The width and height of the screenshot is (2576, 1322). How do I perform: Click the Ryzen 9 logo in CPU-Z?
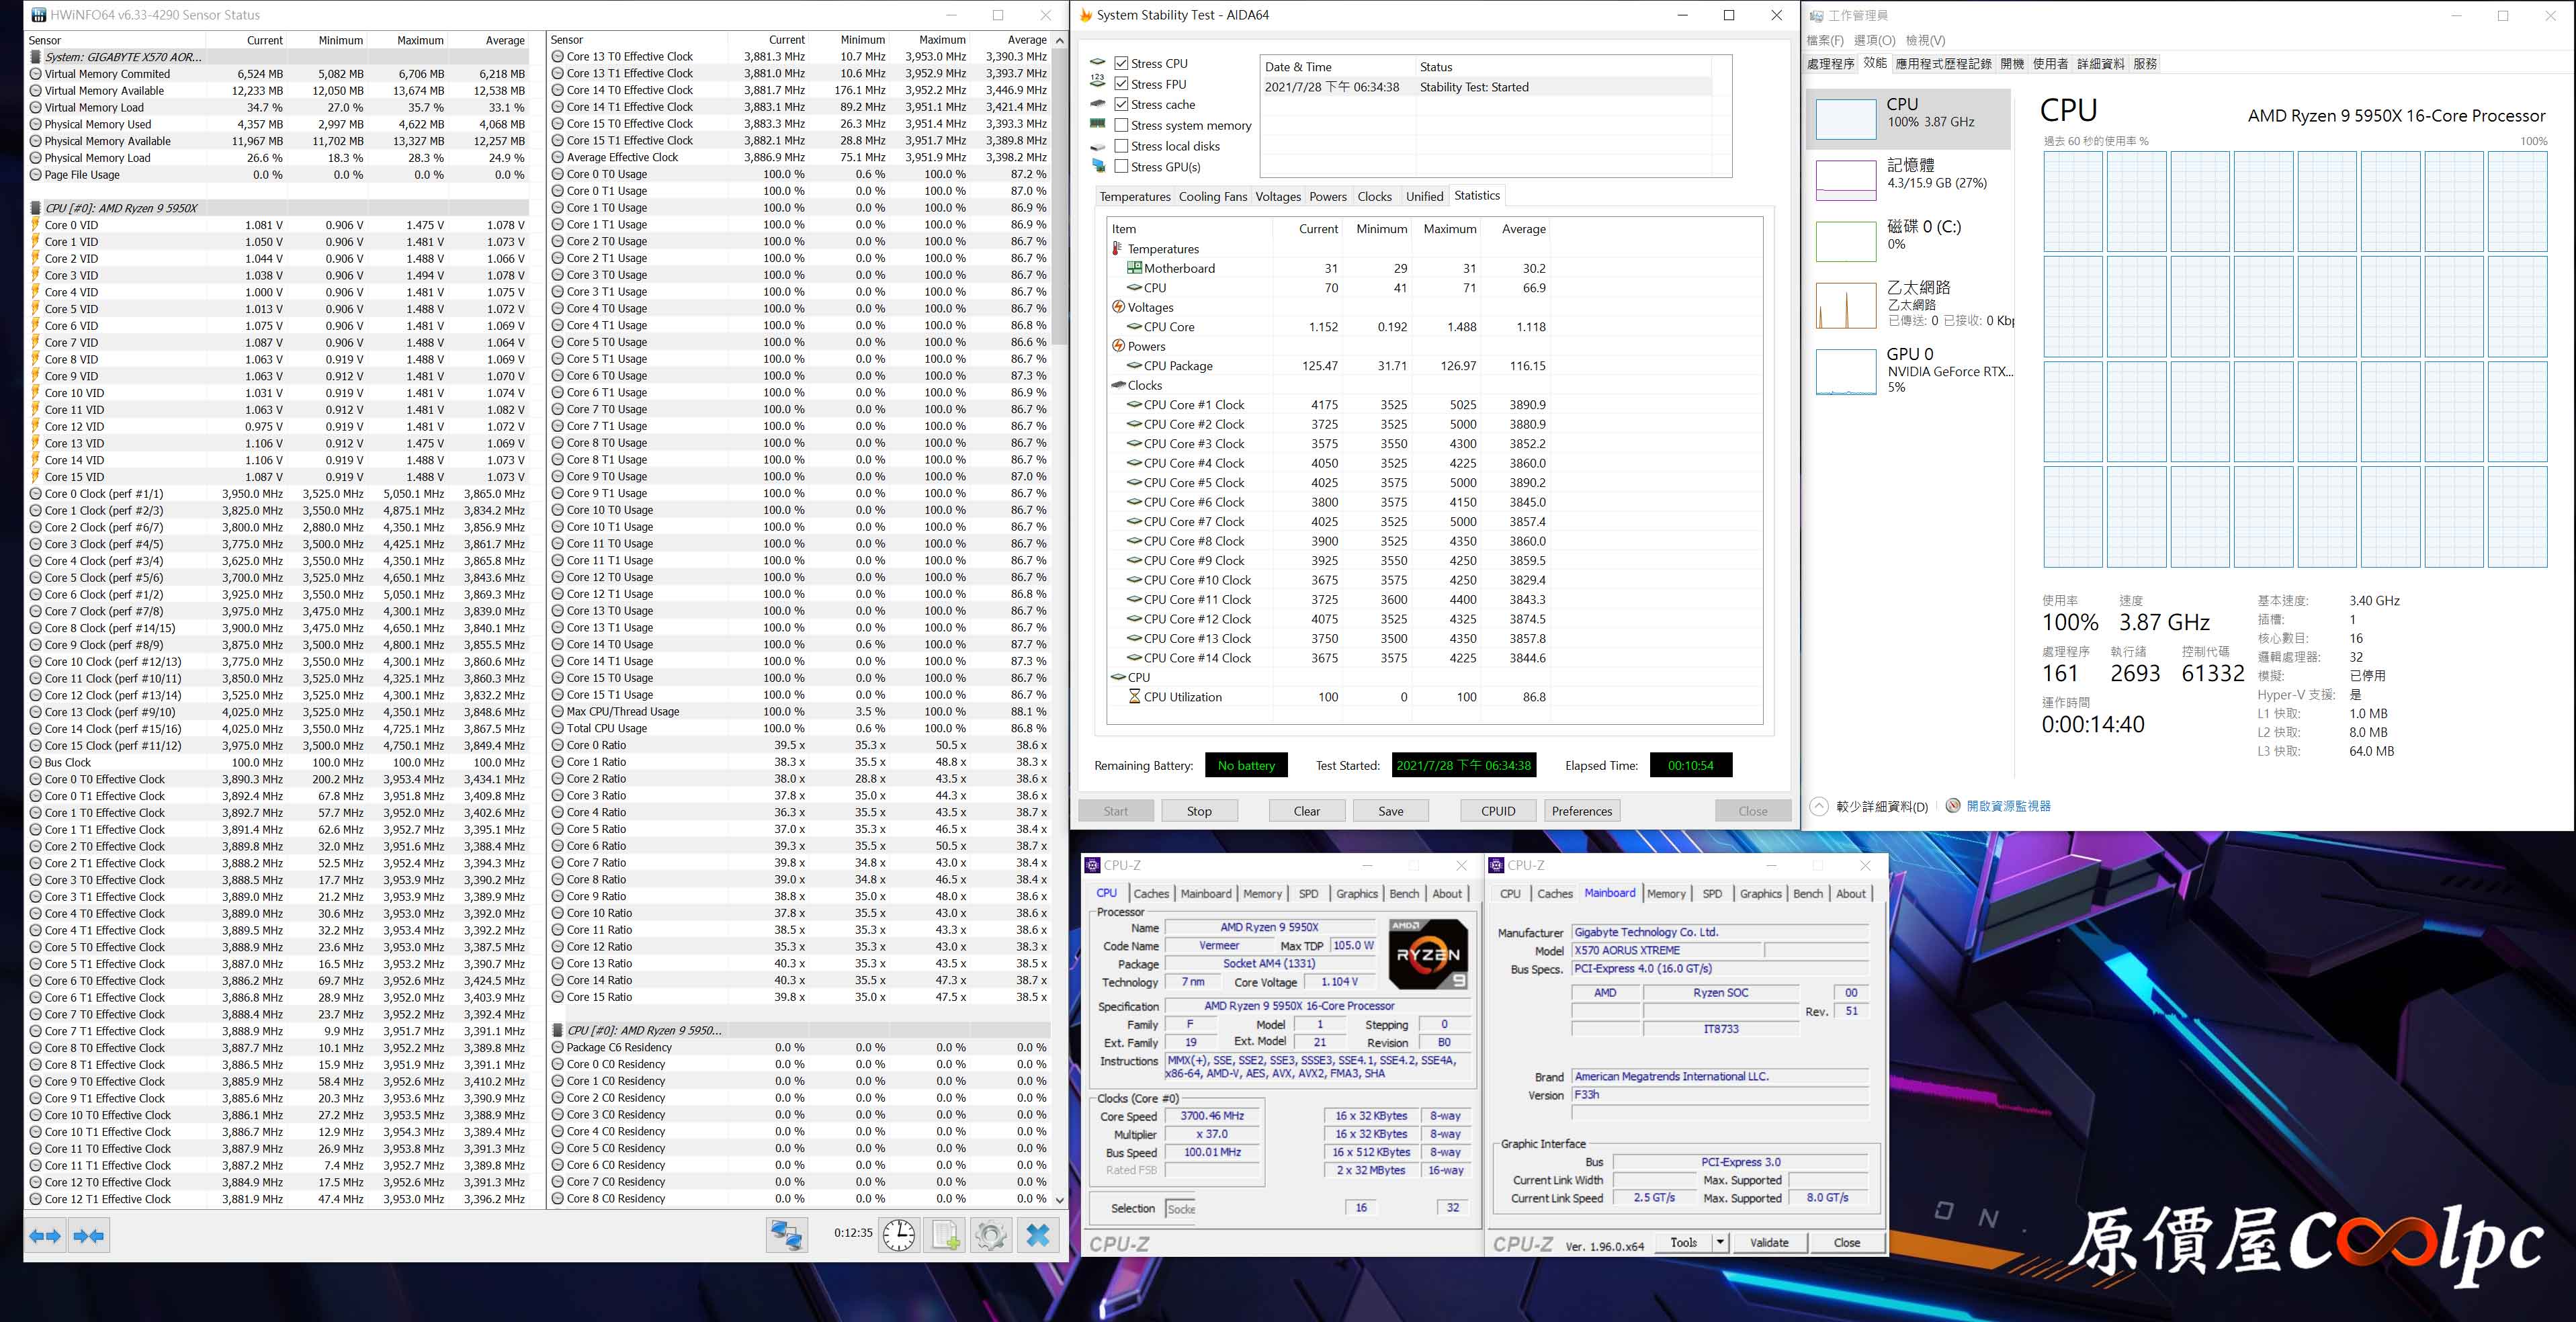1428,954
